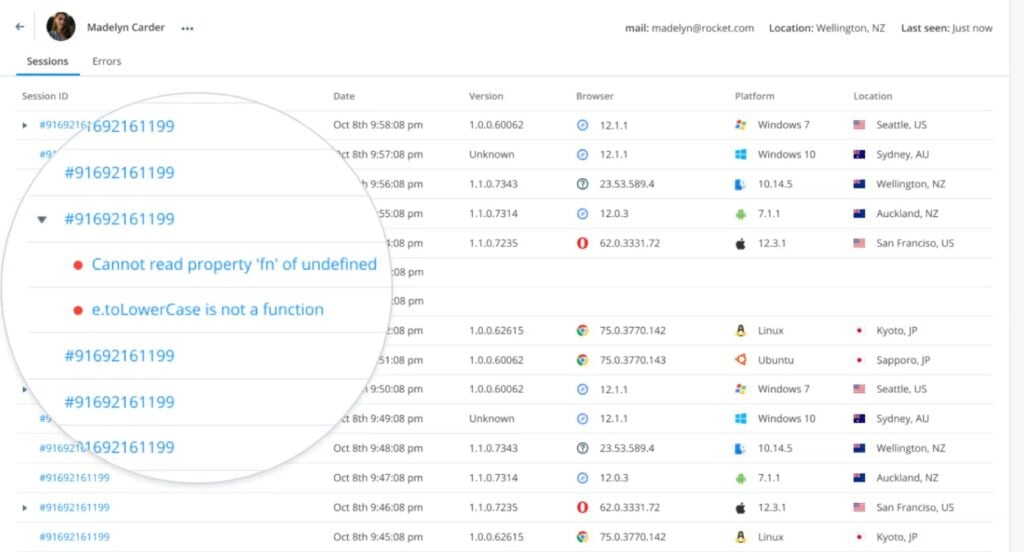Click unknown browser icon in 9:48:08 pm row
The height and width of the screenshot is (552, 1024).
(583, 448)
